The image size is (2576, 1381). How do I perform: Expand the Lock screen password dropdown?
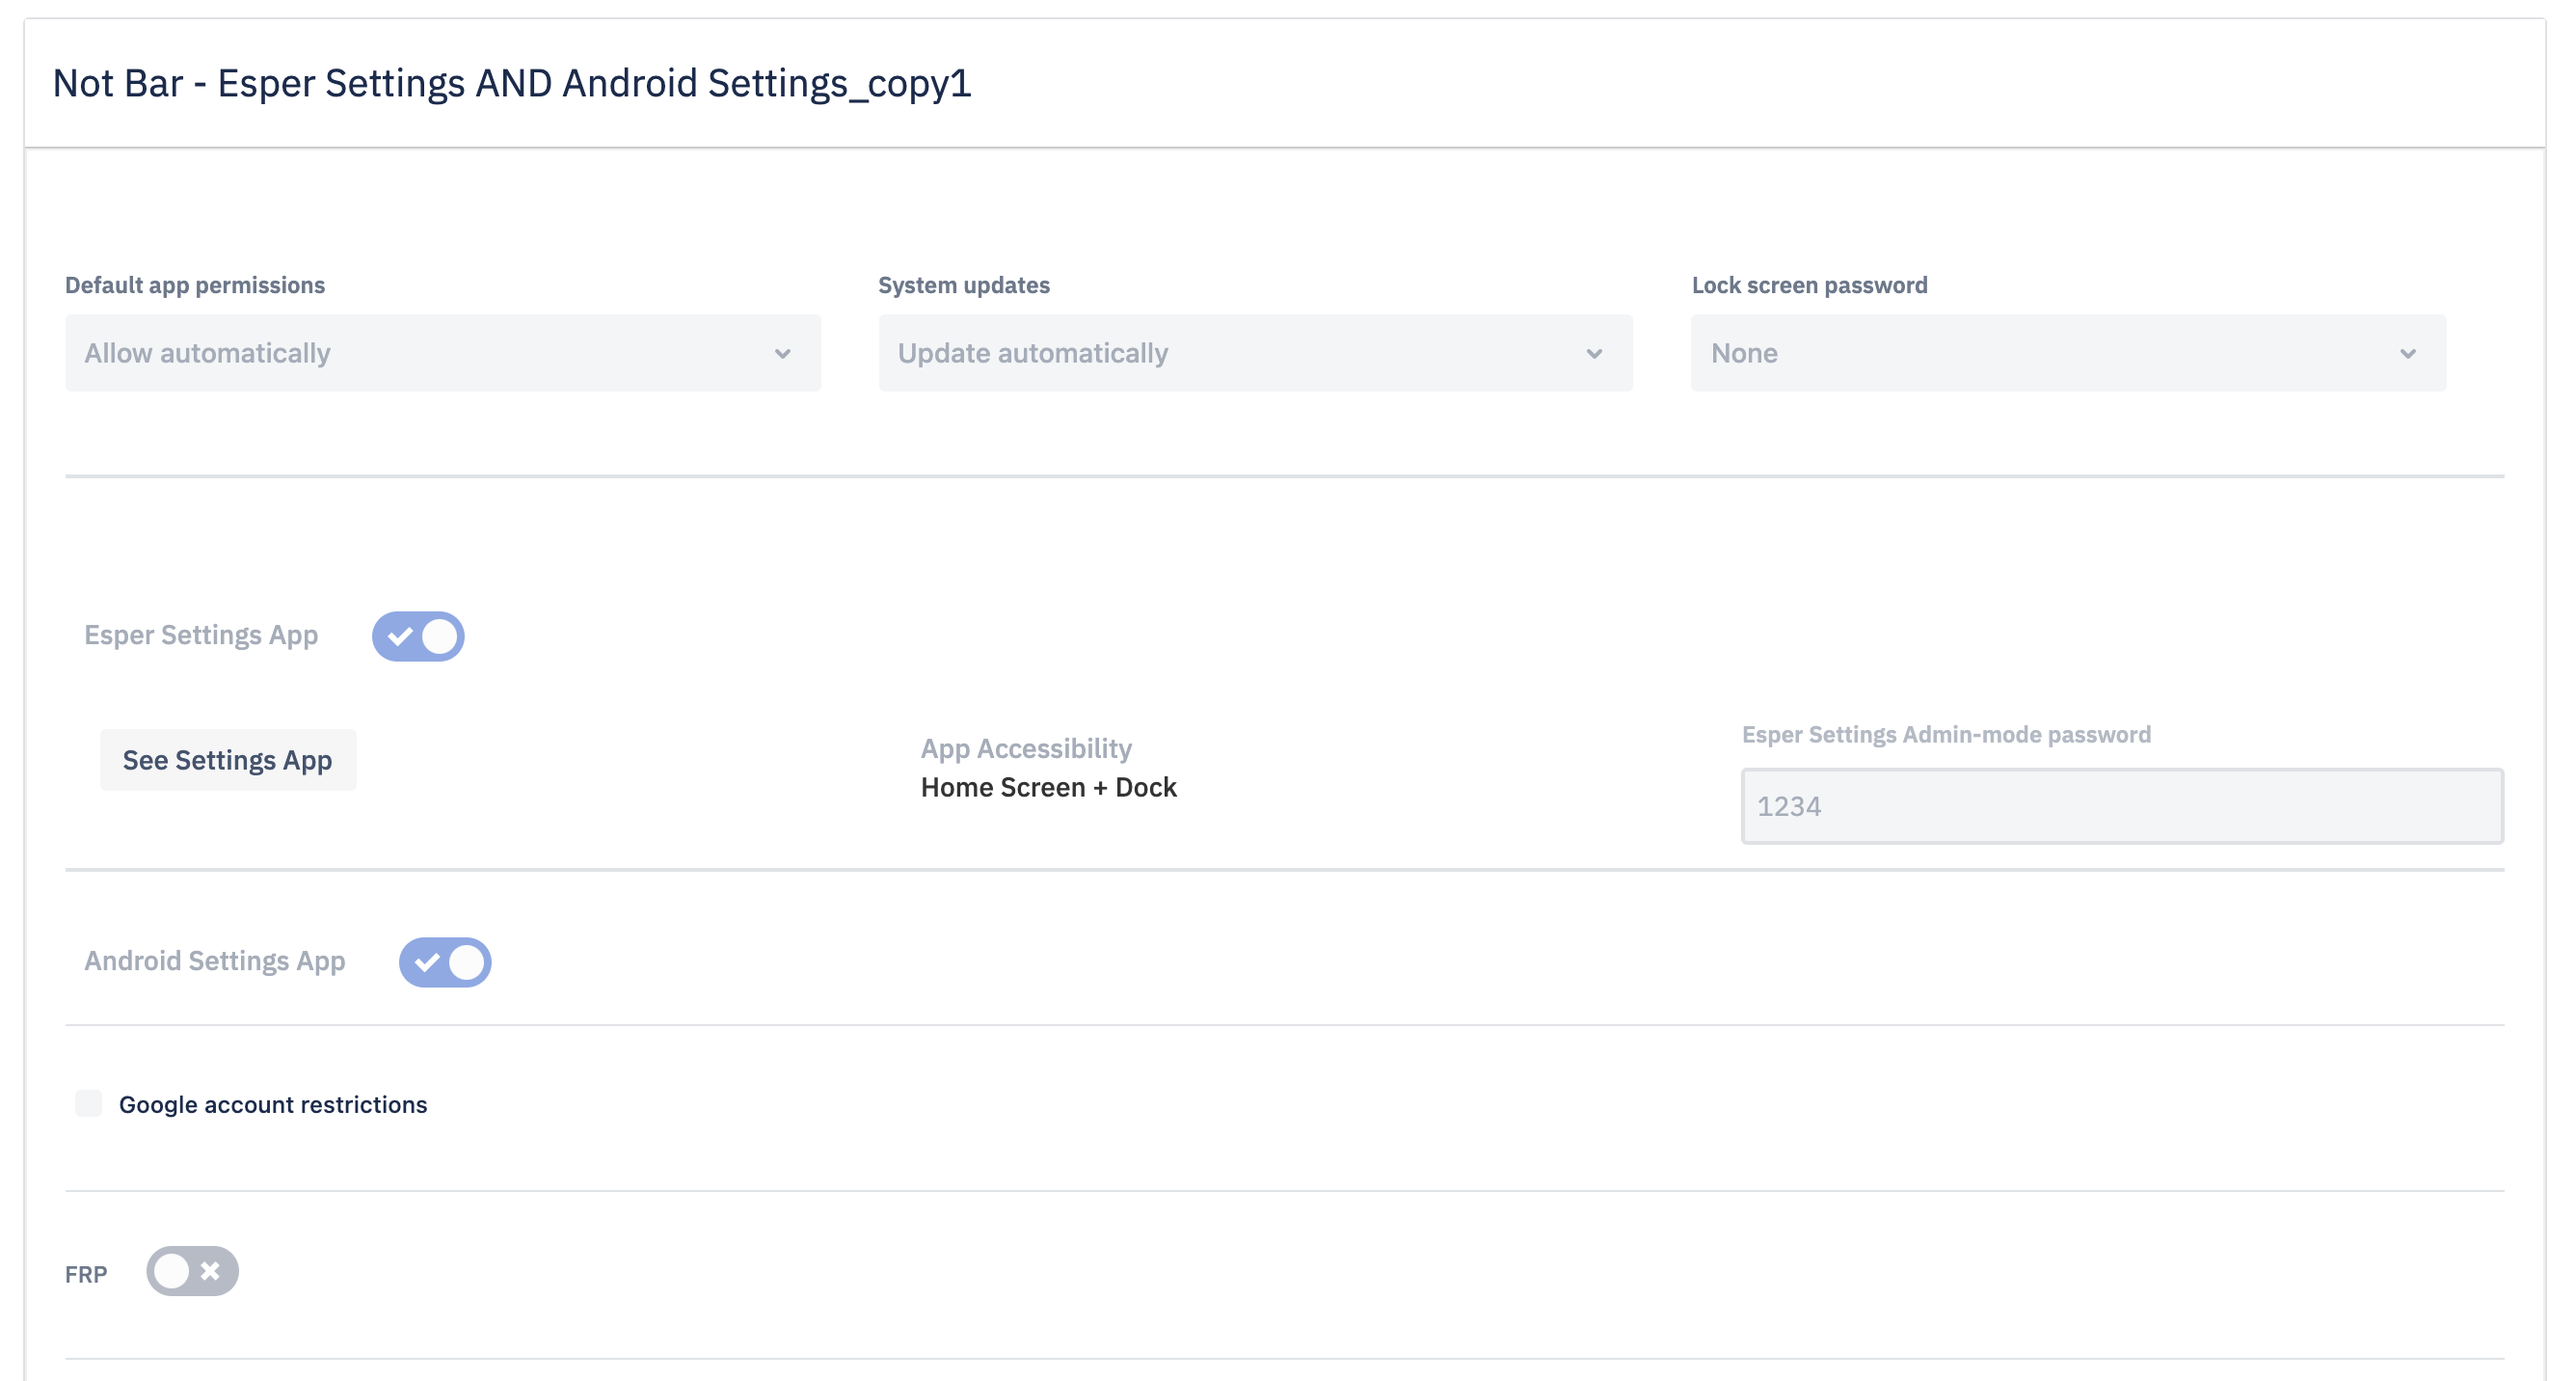click(2068, 353)
